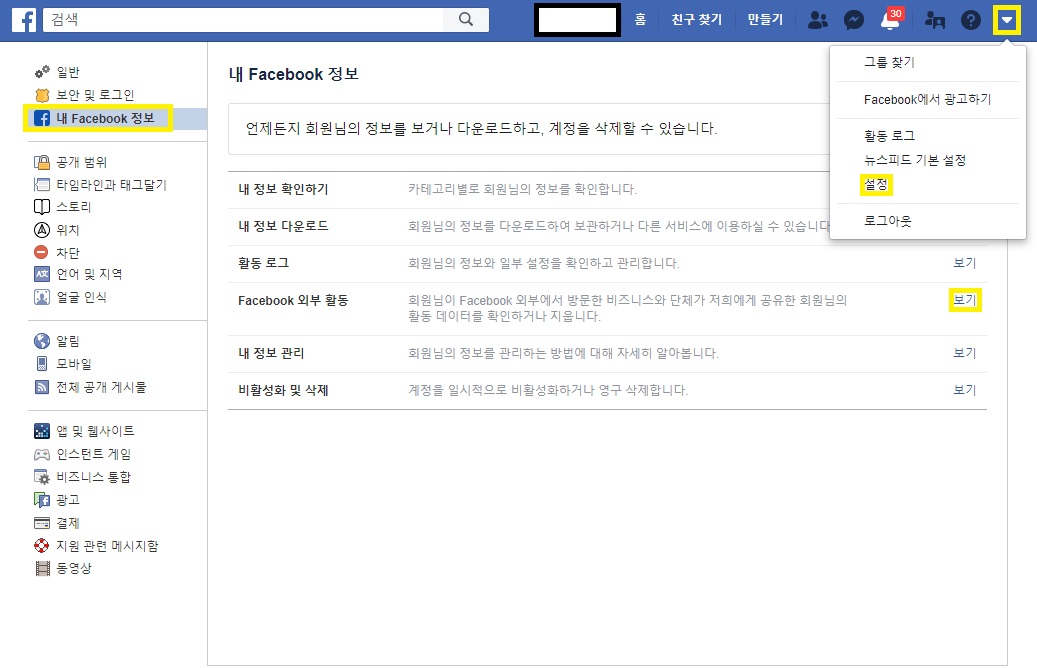Image resolution: width=1037 pixels, height=668 pixels.
Task: Choose 설정 in dropdown menu
Action: [x=876, y=185]
